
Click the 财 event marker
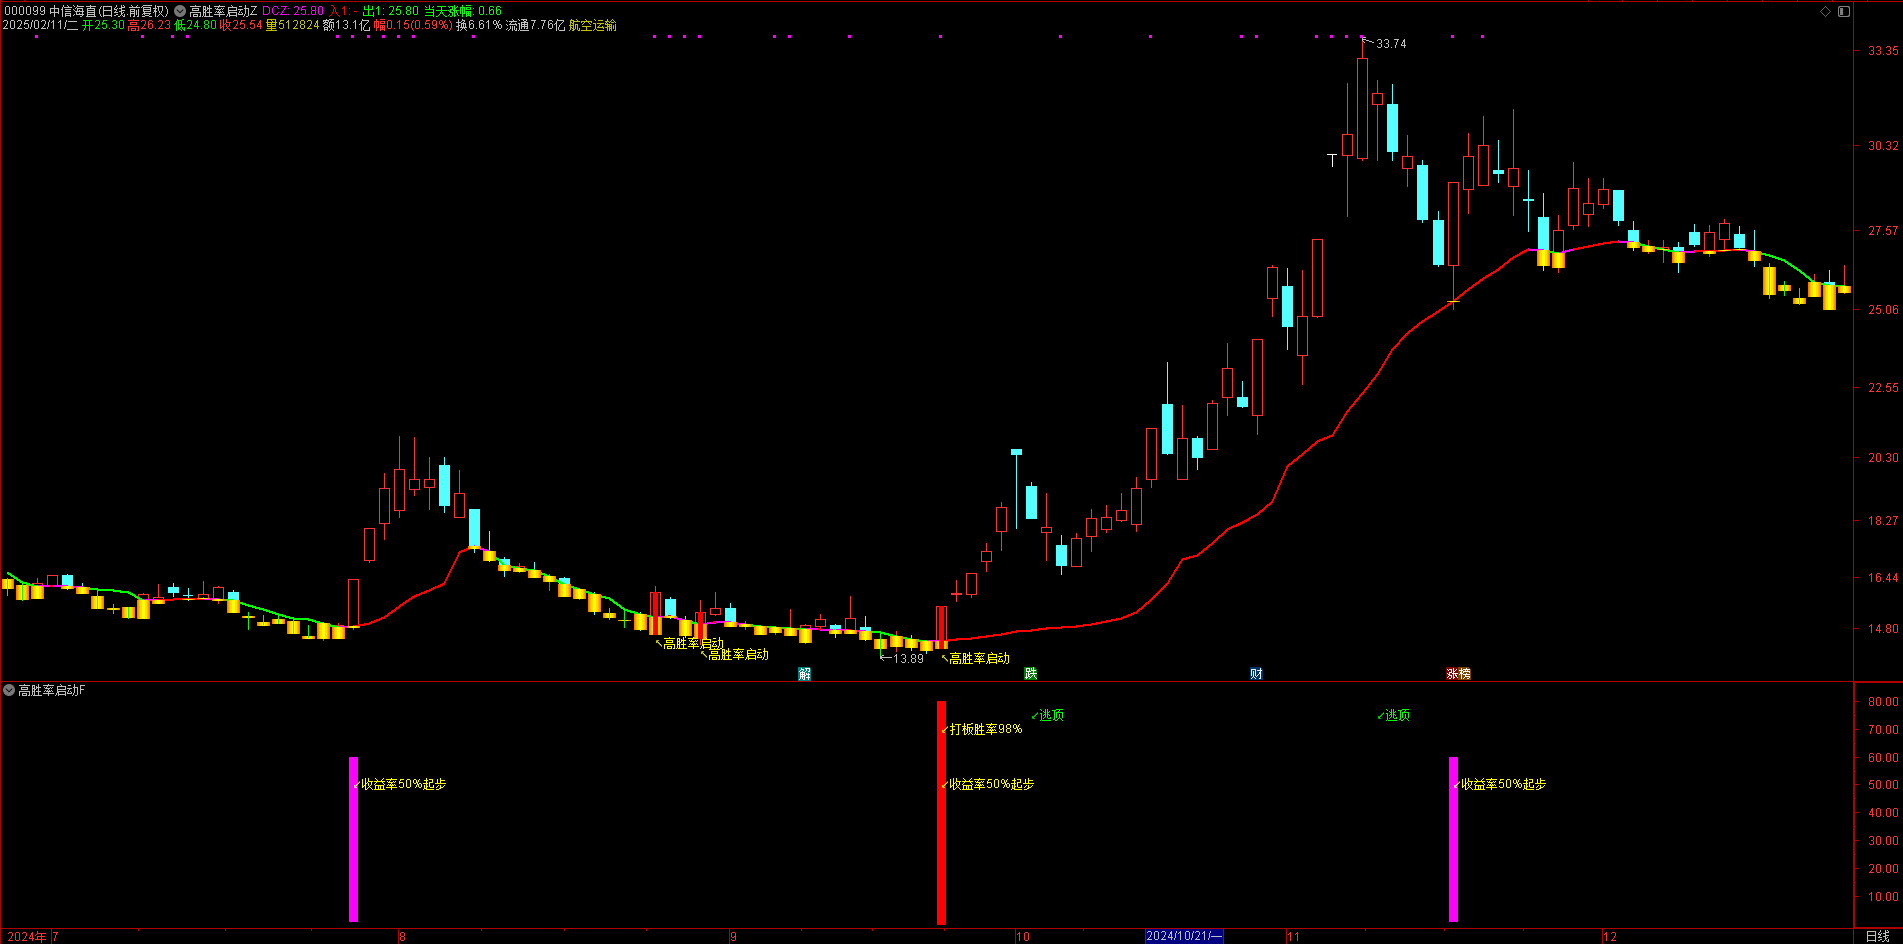click(1256, 674)
